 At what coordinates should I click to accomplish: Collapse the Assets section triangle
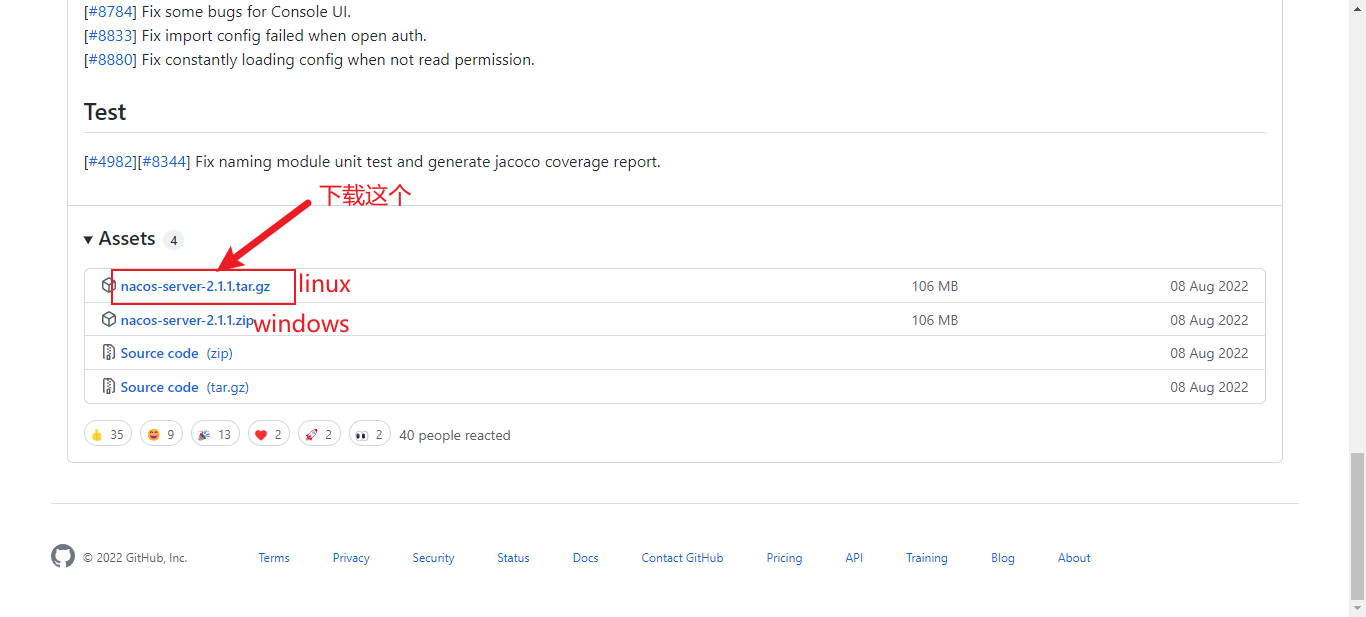[x=89, y=239]
